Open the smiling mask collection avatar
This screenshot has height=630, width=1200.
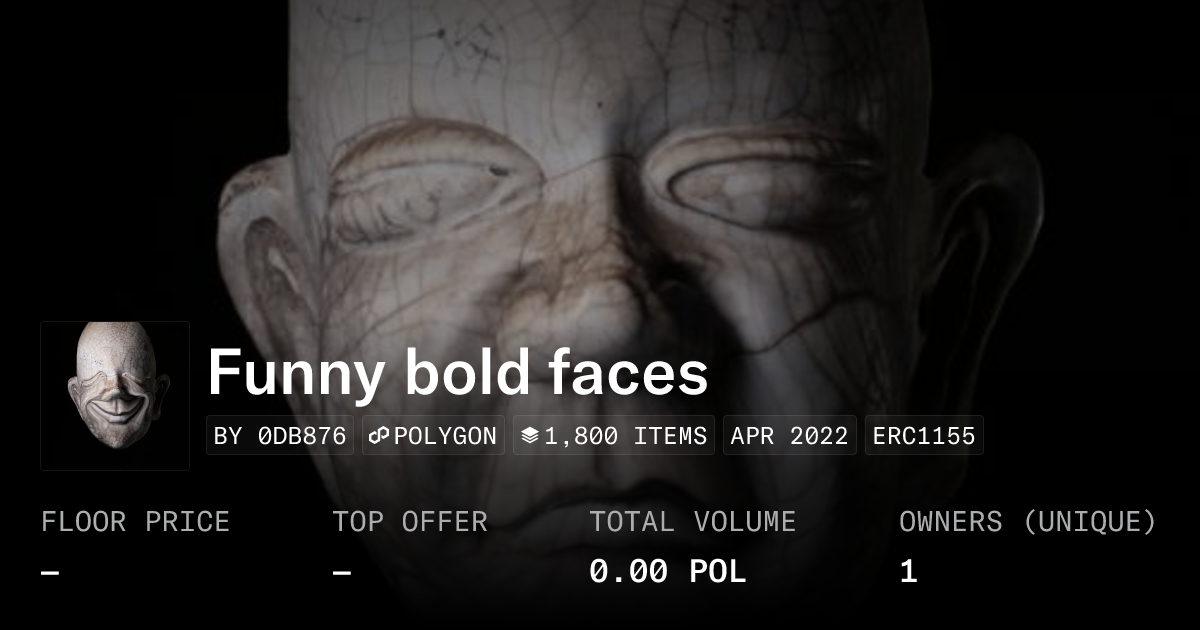coord(115,396)
